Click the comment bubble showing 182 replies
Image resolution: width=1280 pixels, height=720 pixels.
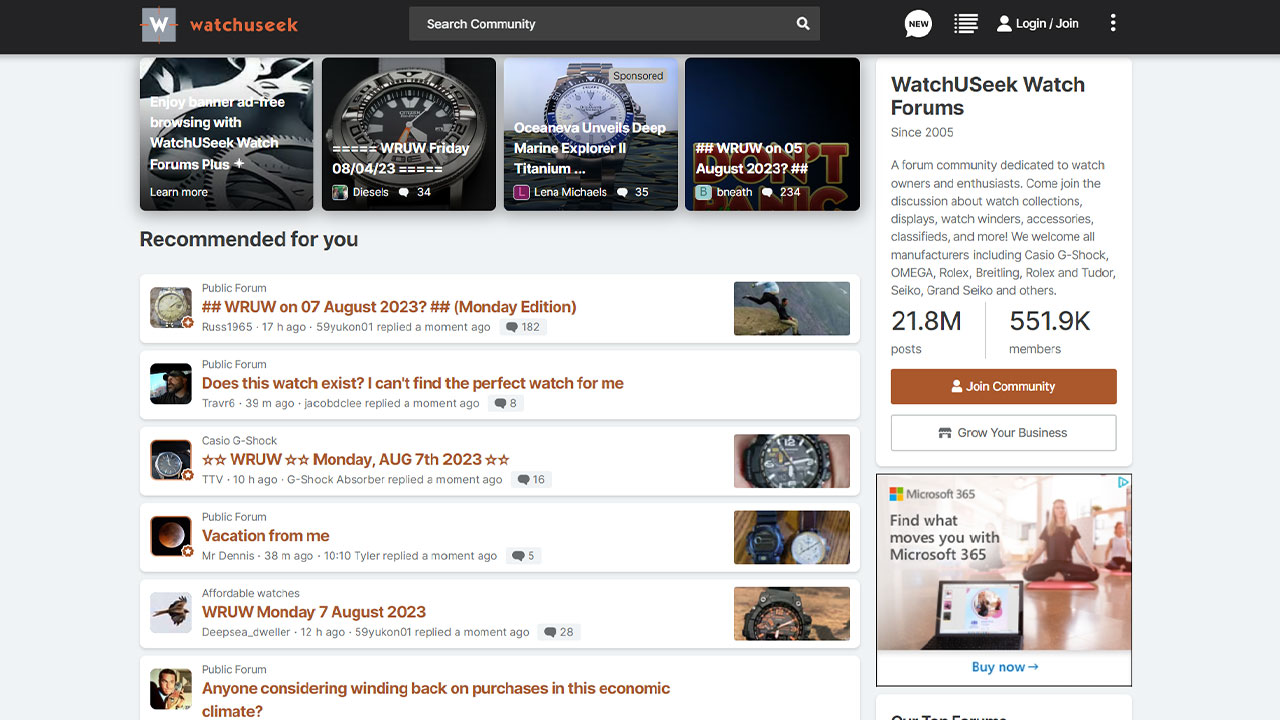pyautogui.click(x=522, y=327)
